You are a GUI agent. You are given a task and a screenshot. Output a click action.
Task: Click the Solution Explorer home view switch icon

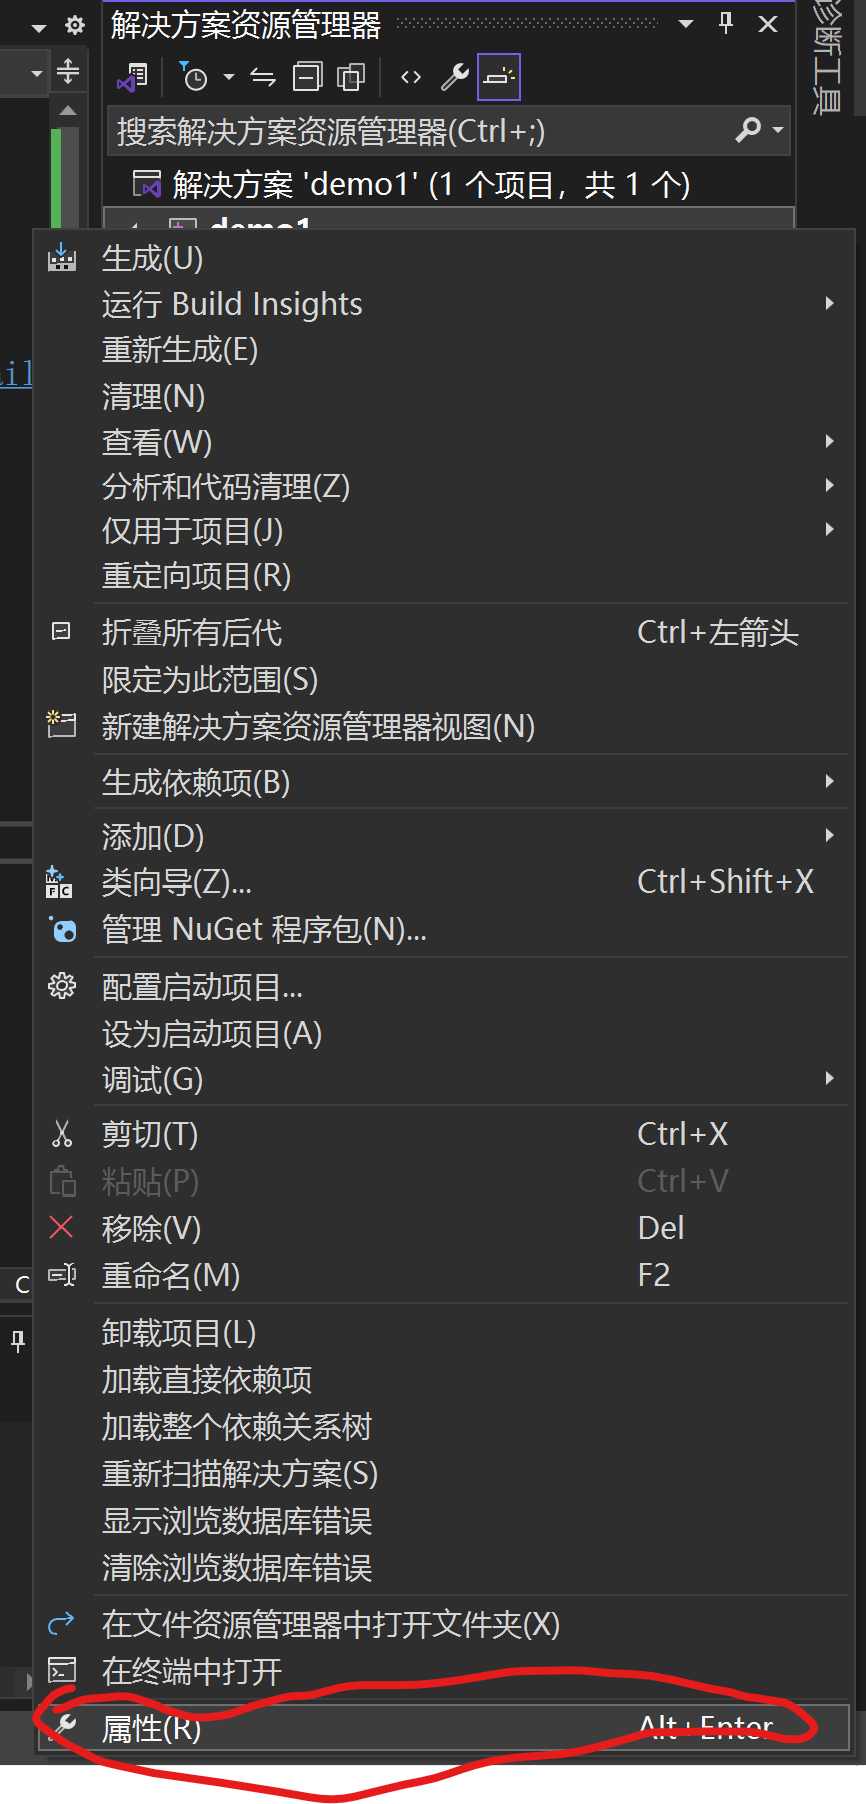(133, 77)
